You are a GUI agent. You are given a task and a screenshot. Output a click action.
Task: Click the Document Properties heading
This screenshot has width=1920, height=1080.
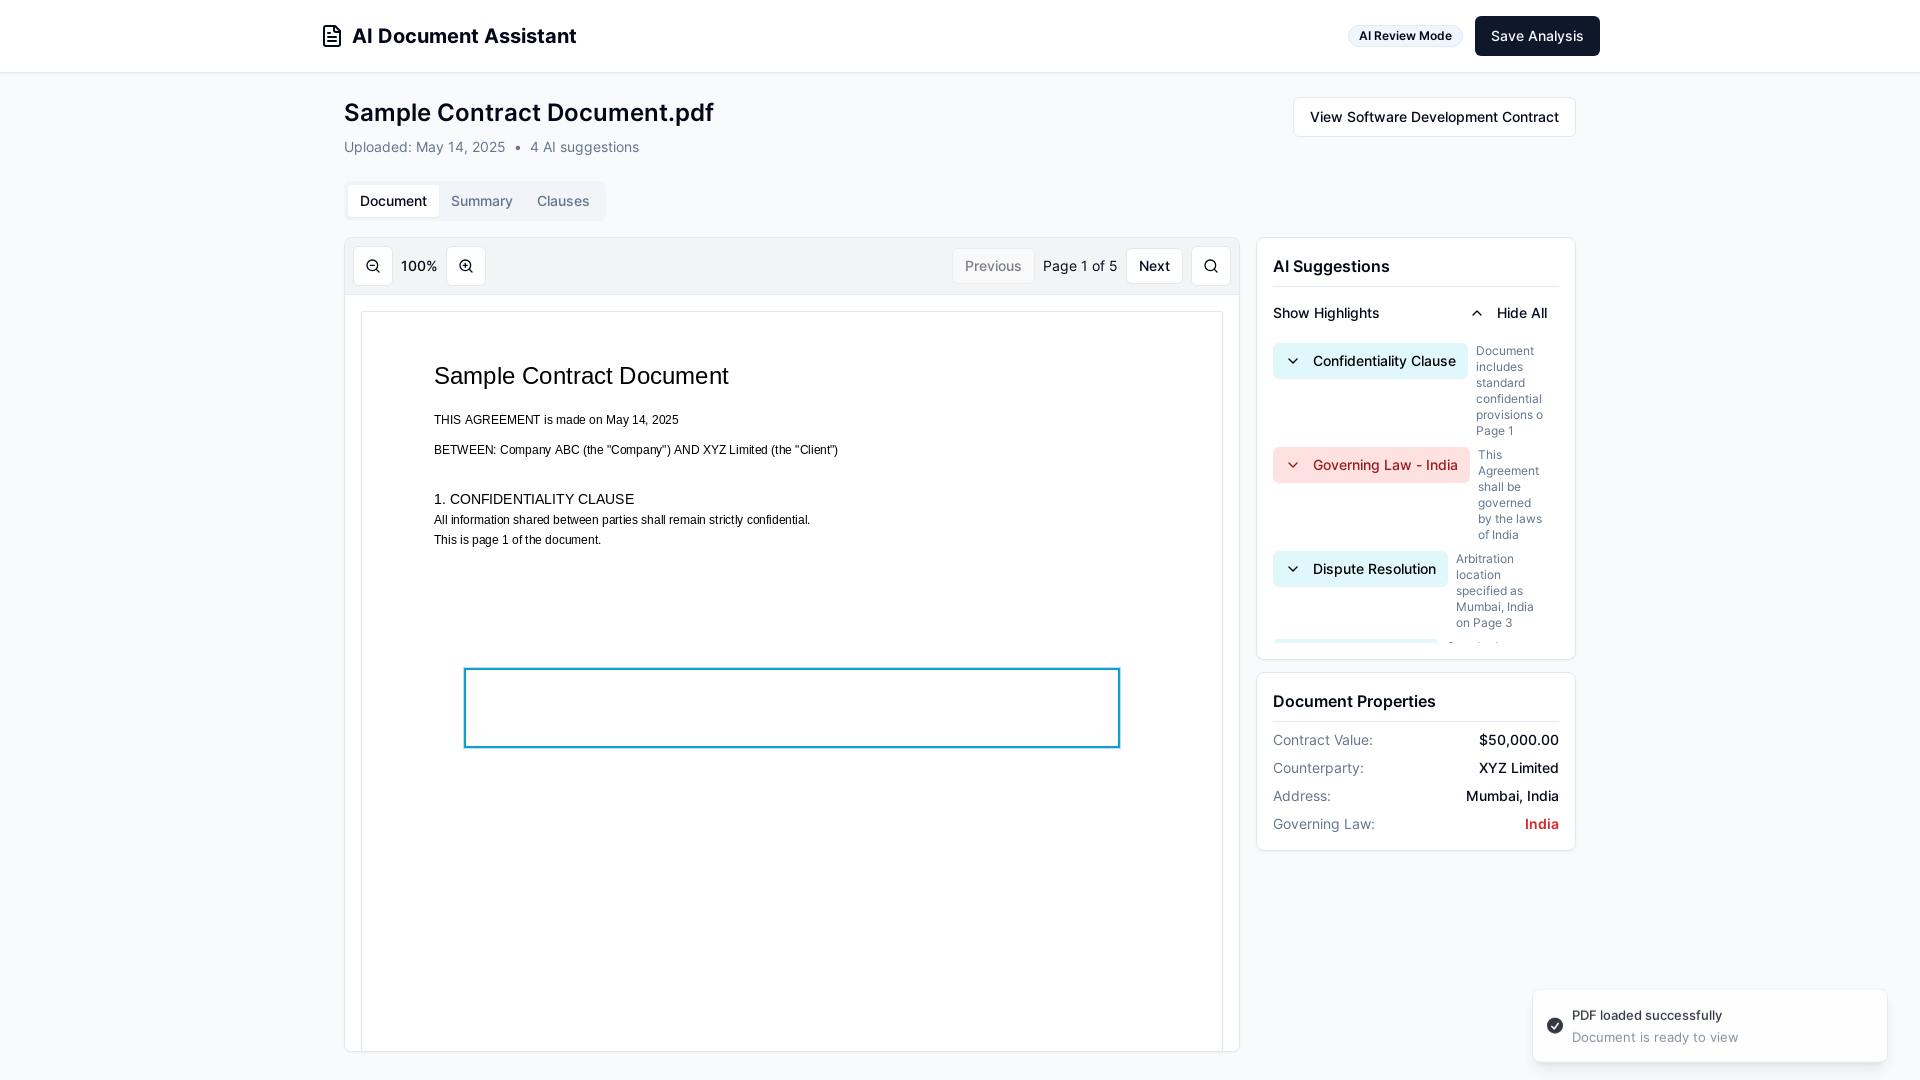coord(1354,701)
